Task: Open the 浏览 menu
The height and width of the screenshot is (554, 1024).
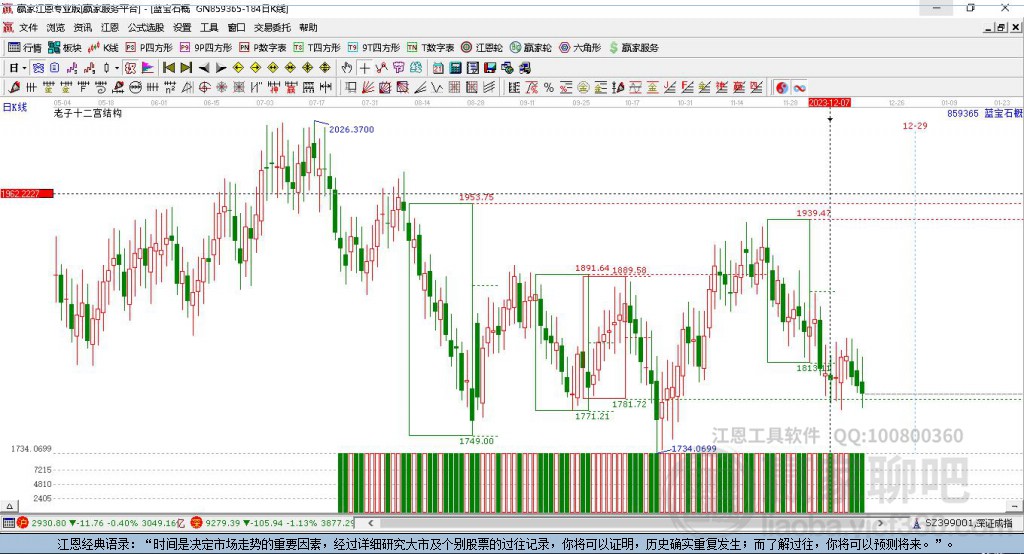Action: (x=56, y=27)
